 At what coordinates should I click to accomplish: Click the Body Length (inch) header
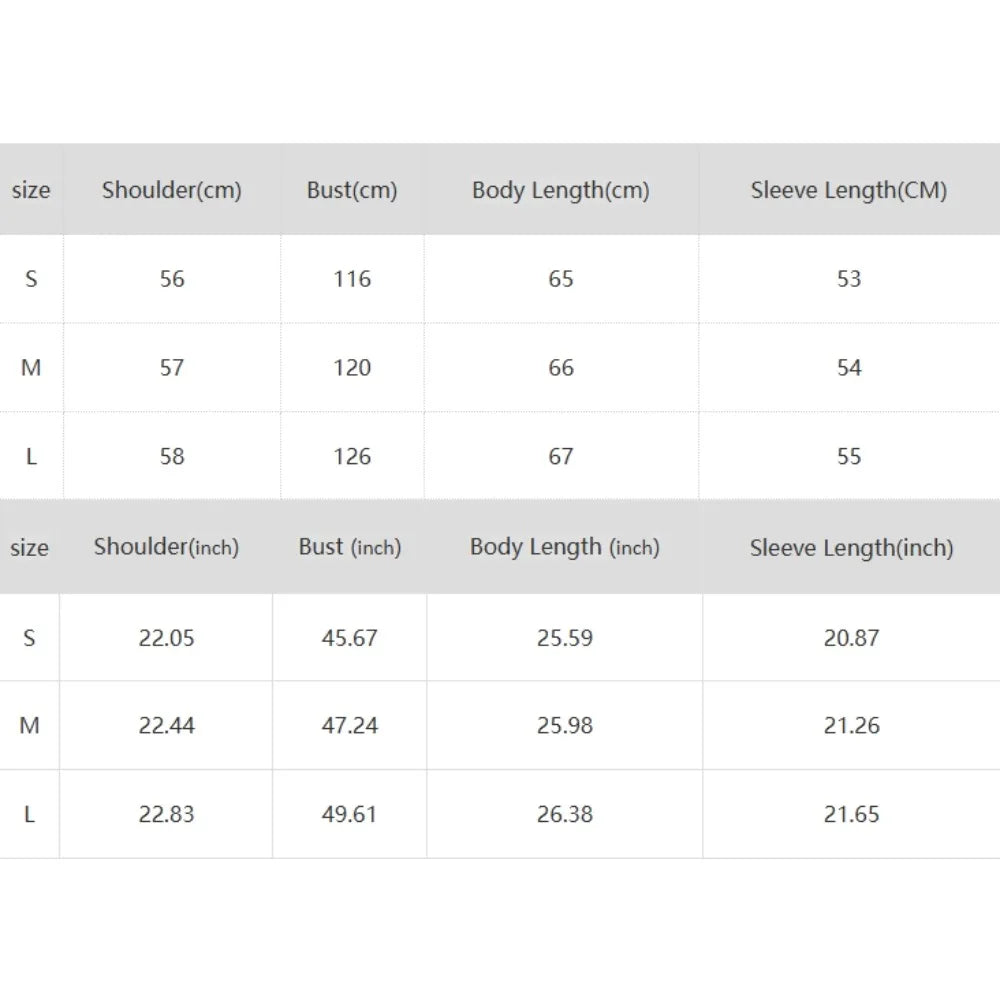[565, 547]
